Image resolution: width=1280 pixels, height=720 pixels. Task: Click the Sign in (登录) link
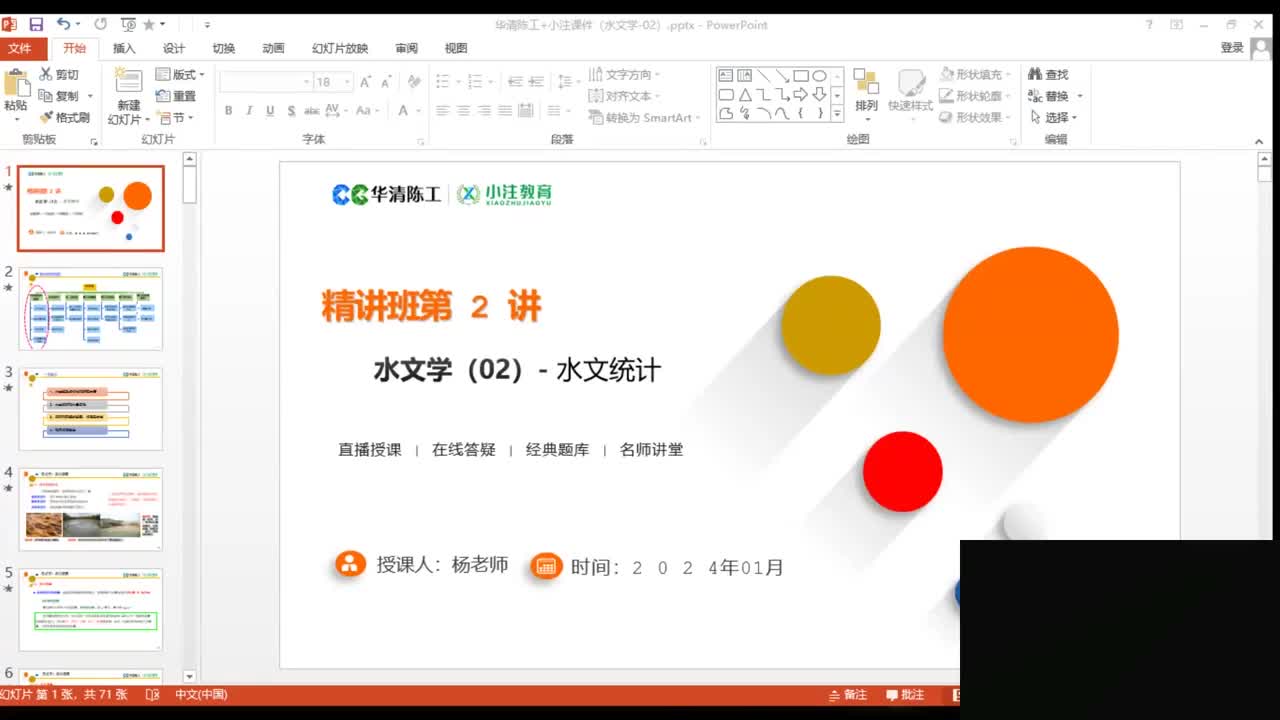1232,48
